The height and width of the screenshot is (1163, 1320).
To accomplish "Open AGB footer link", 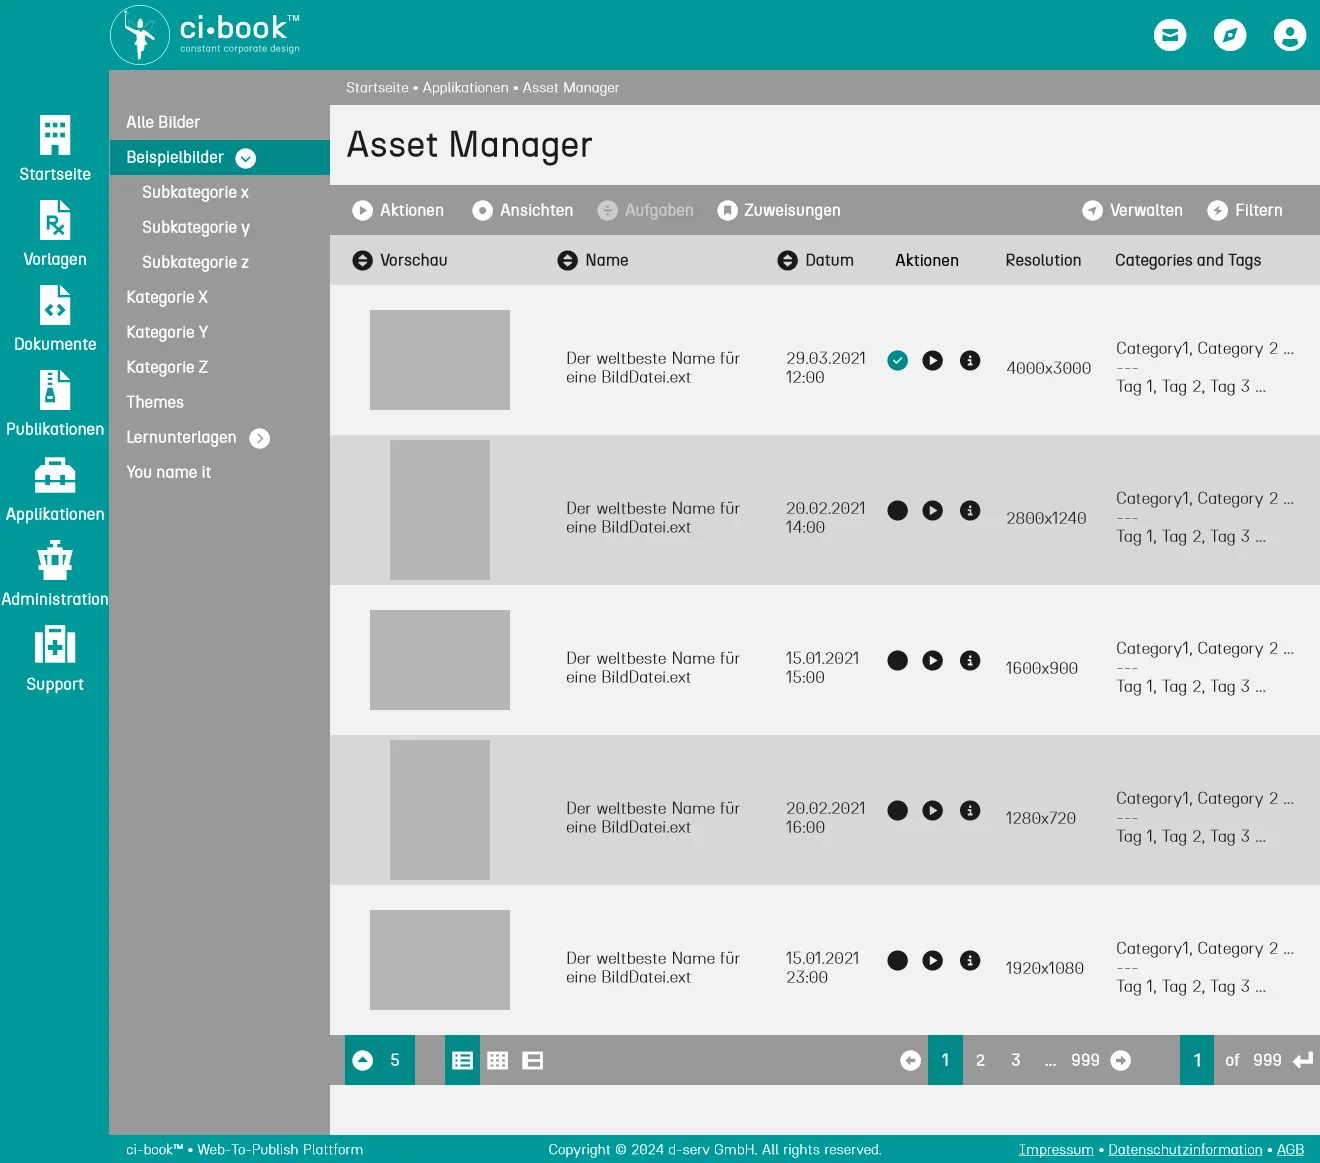I will (x=1290, y=1150).
